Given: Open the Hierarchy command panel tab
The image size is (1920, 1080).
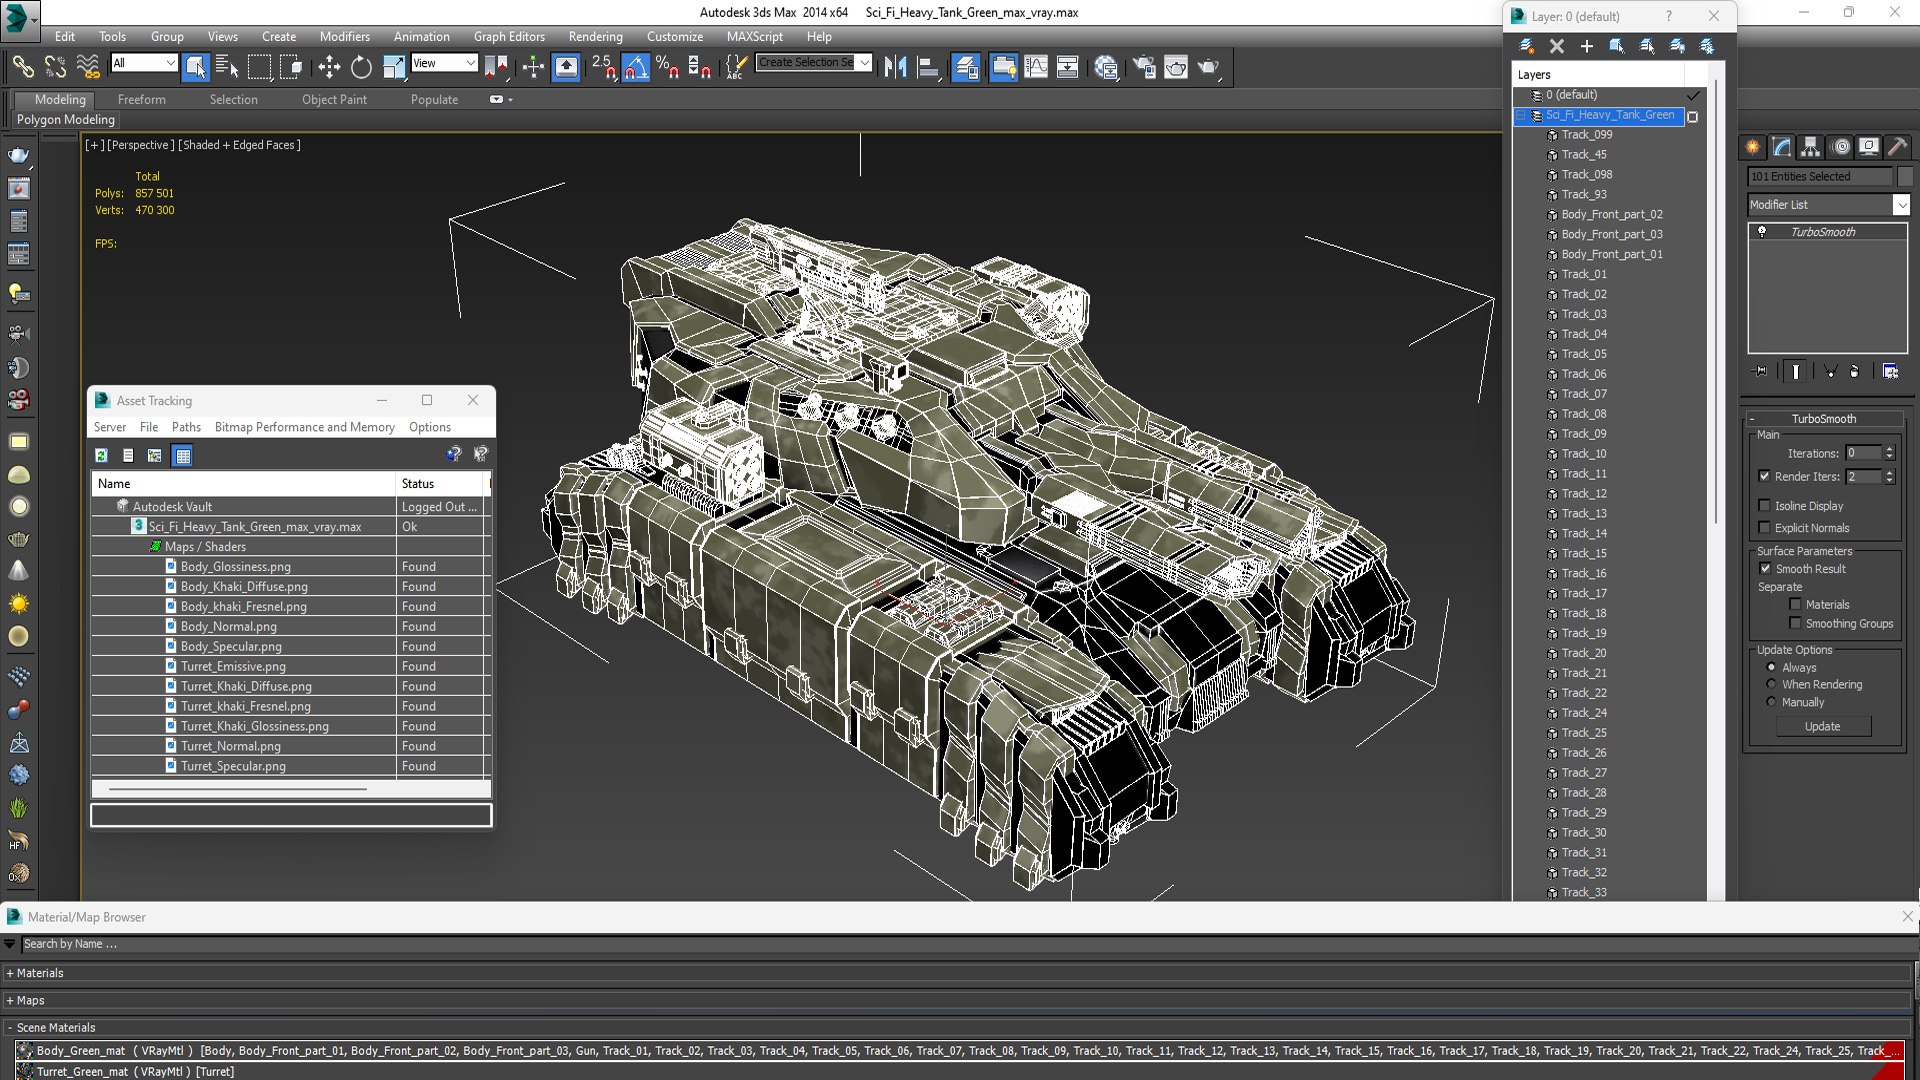Looking at the screenshot, I should (1811, 147).
